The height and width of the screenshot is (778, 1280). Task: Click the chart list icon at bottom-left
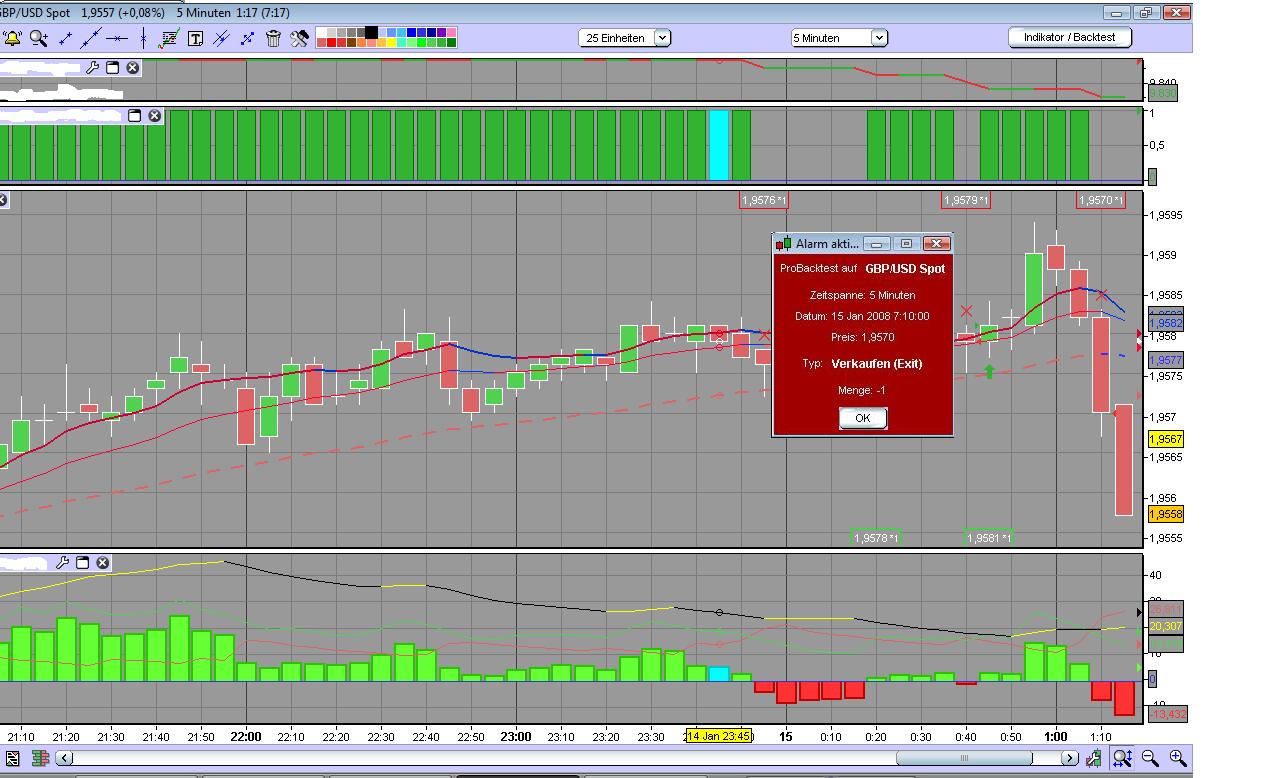(13, 759)
